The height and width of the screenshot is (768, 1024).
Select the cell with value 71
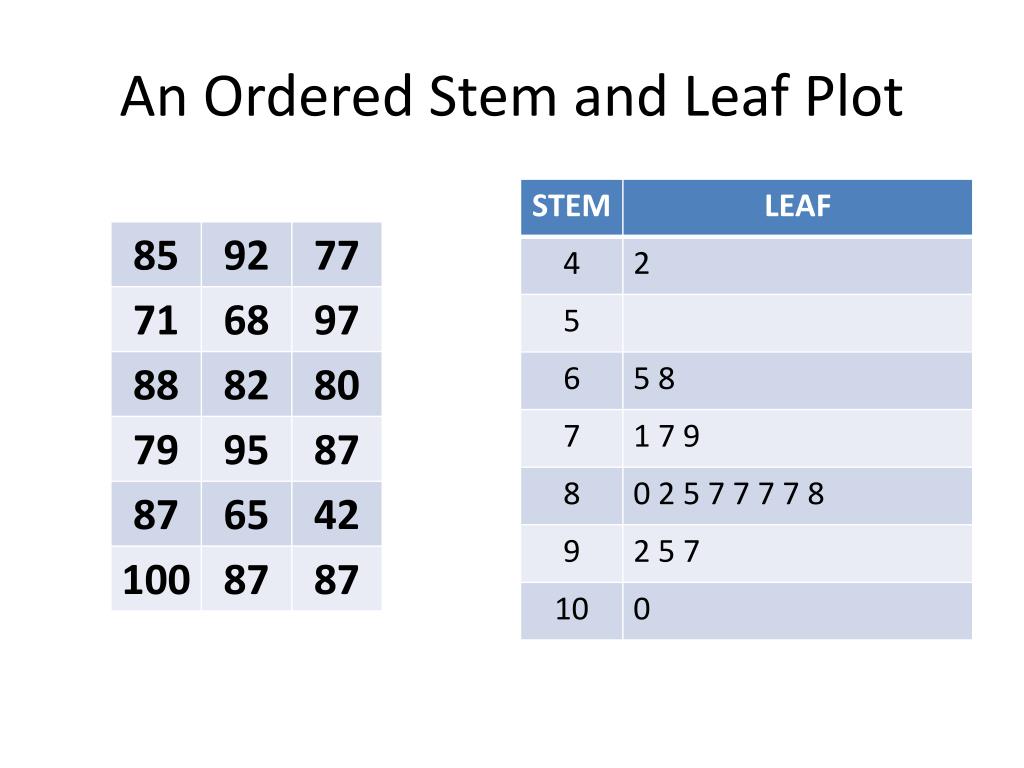click(x=155, y=321)
